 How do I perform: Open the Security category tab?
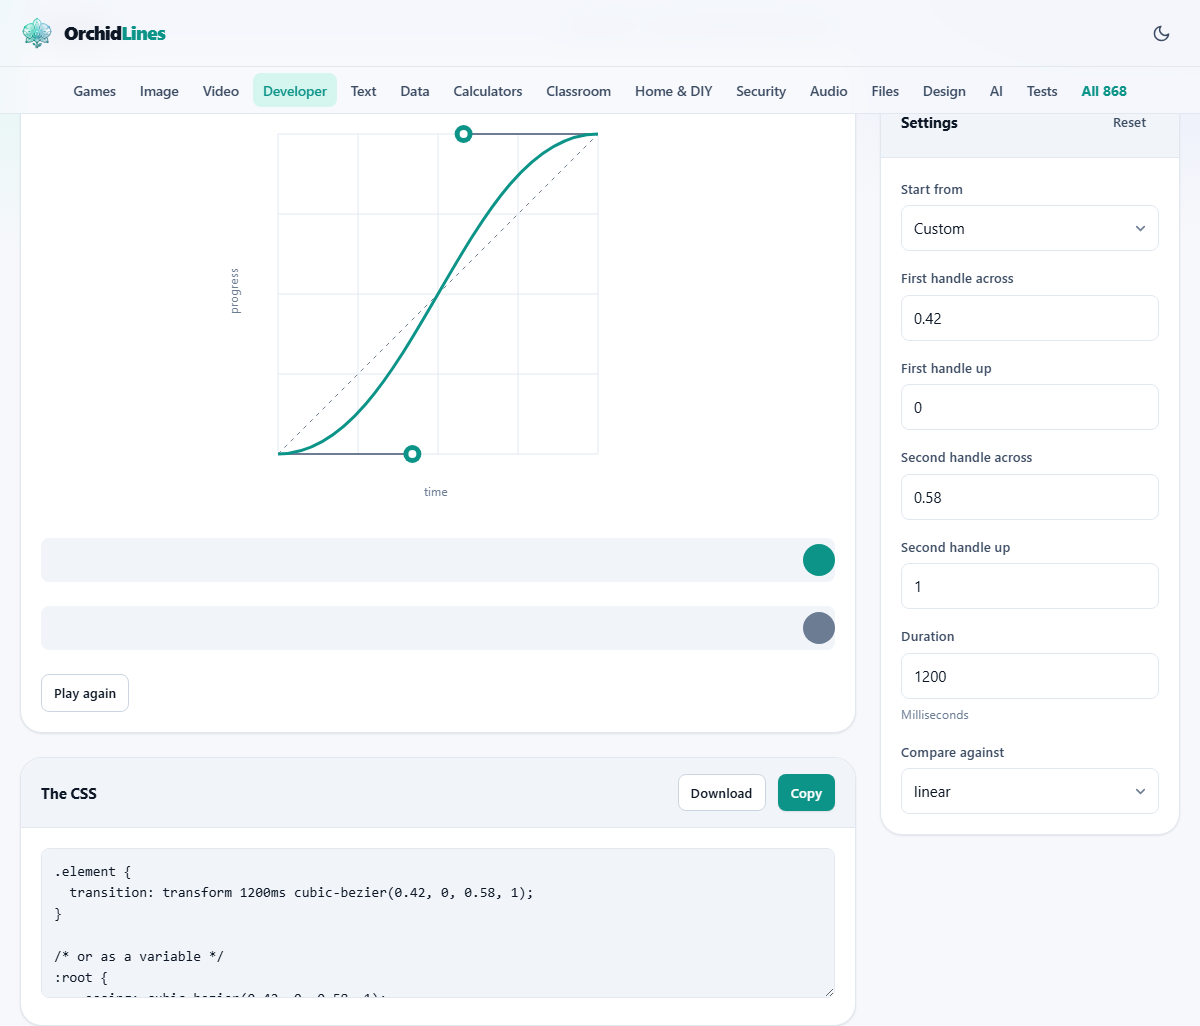click(x=761, y=91)
